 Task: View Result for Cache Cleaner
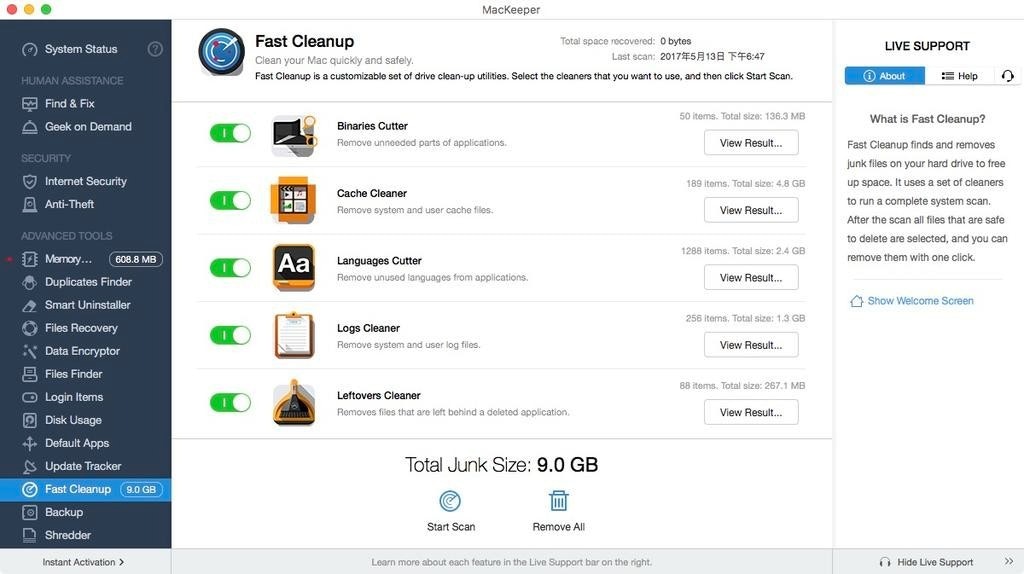tap(751, 210)
